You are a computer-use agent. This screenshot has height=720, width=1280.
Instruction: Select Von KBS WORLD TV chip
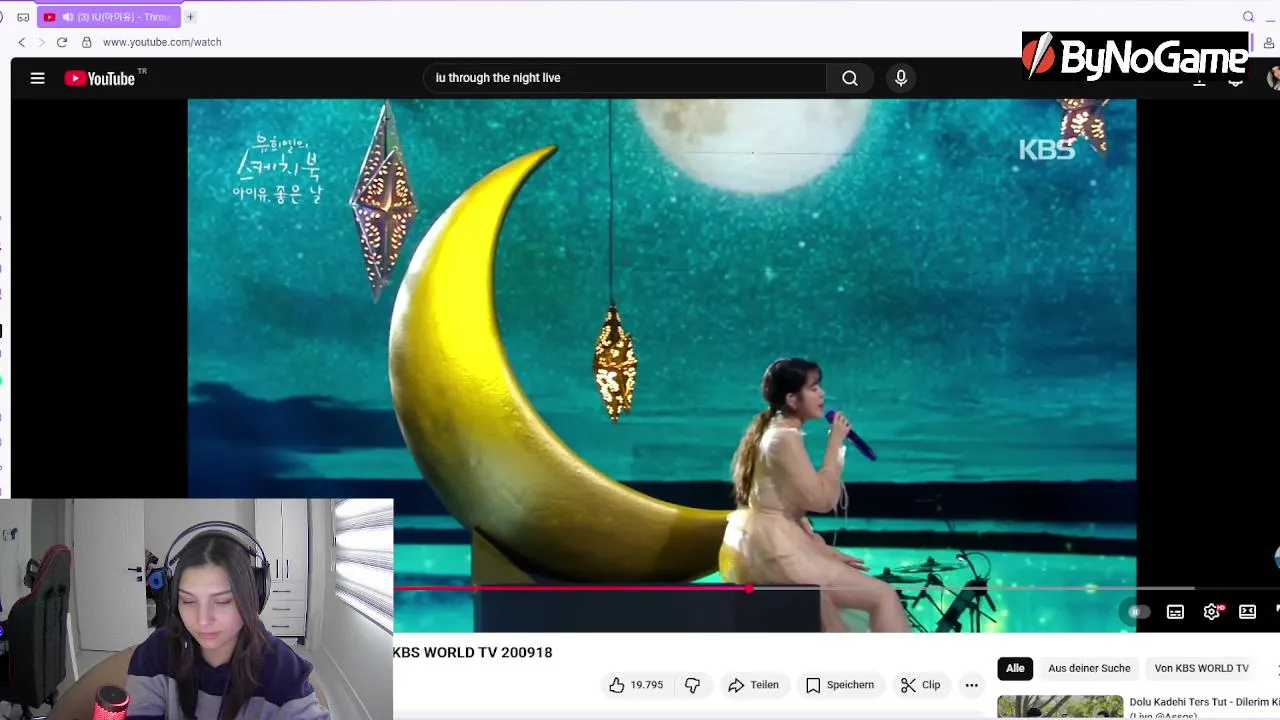pos(1201,668)
